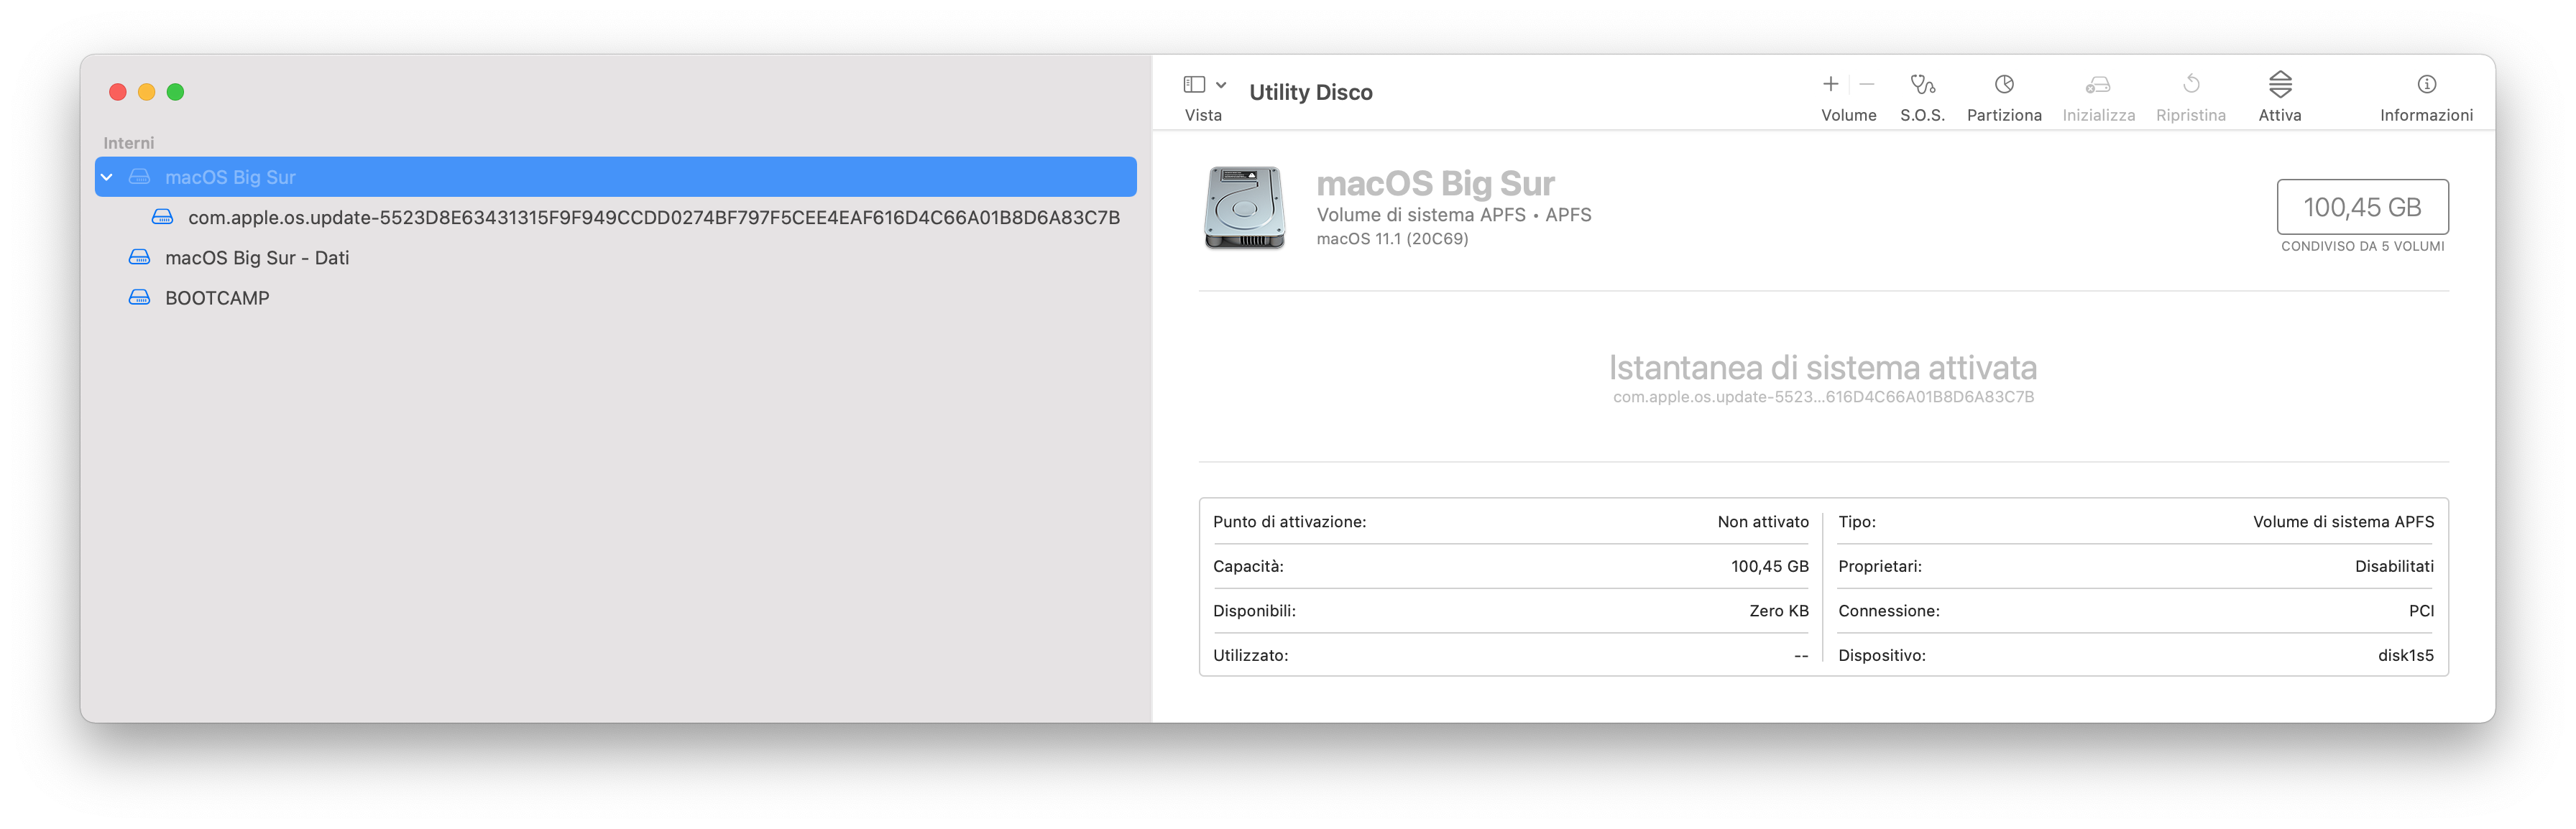Click the Interni section header
Screen dimensions: 2576x829
(x=130, y=142)
